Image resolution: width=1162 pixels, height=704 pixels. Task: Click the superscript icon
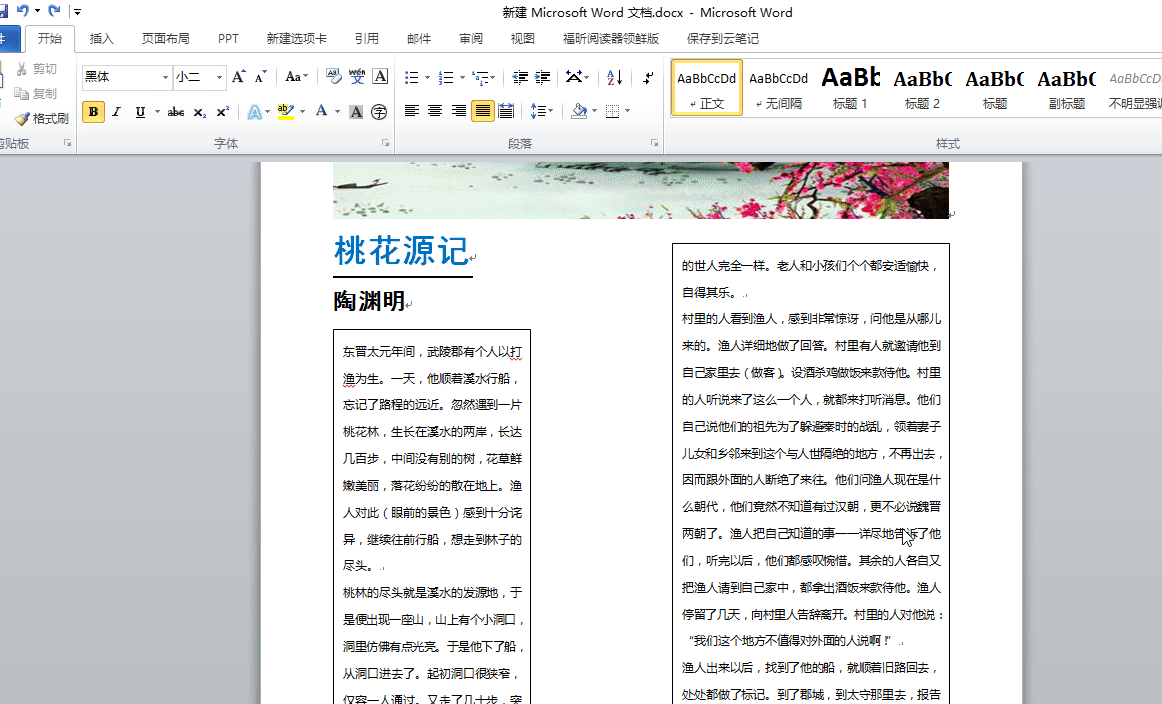[x=222, y=111]
